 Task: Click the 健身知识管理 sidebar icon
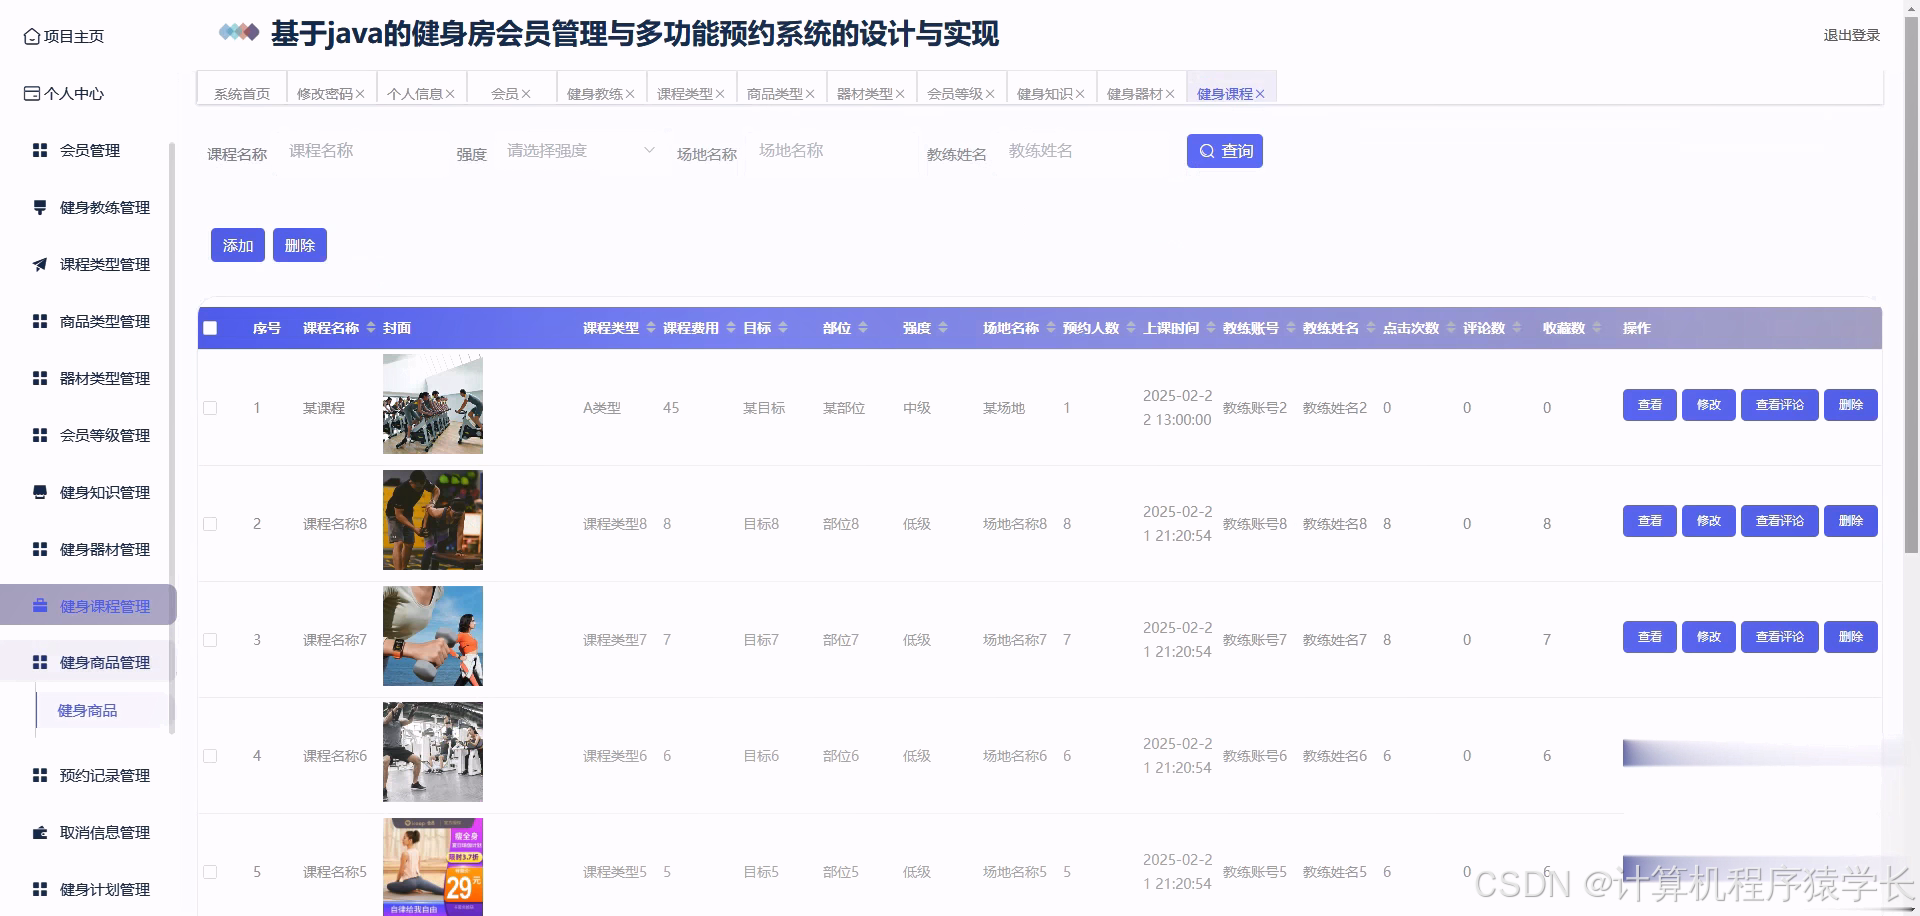point(39,492)
